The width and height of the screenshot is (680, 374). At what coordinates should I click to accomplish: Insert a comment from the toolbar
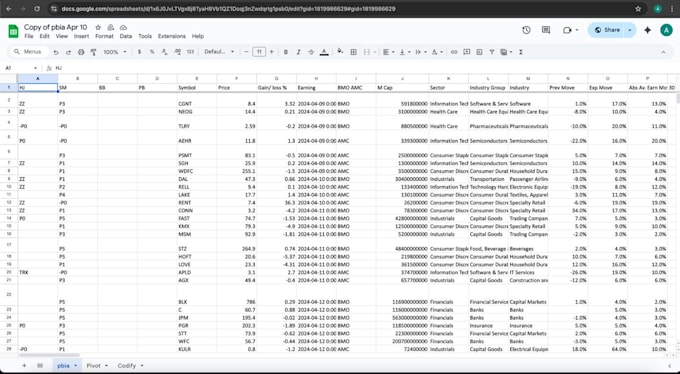click(x=467, y=52)
